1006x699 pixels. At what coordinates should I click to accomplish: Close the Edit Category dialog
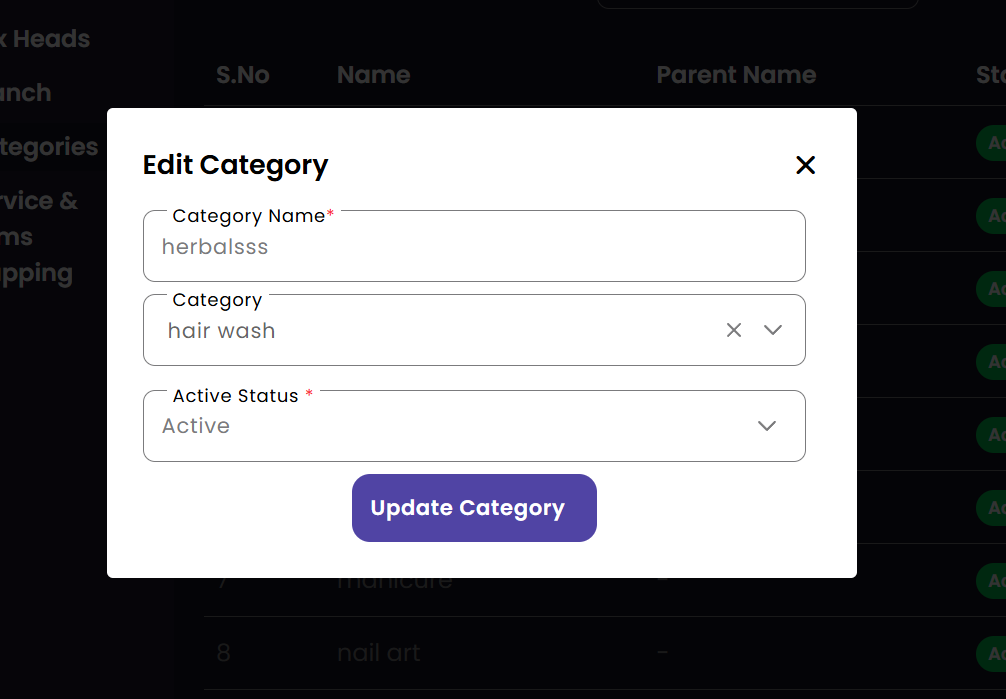(x=805, y=166)
